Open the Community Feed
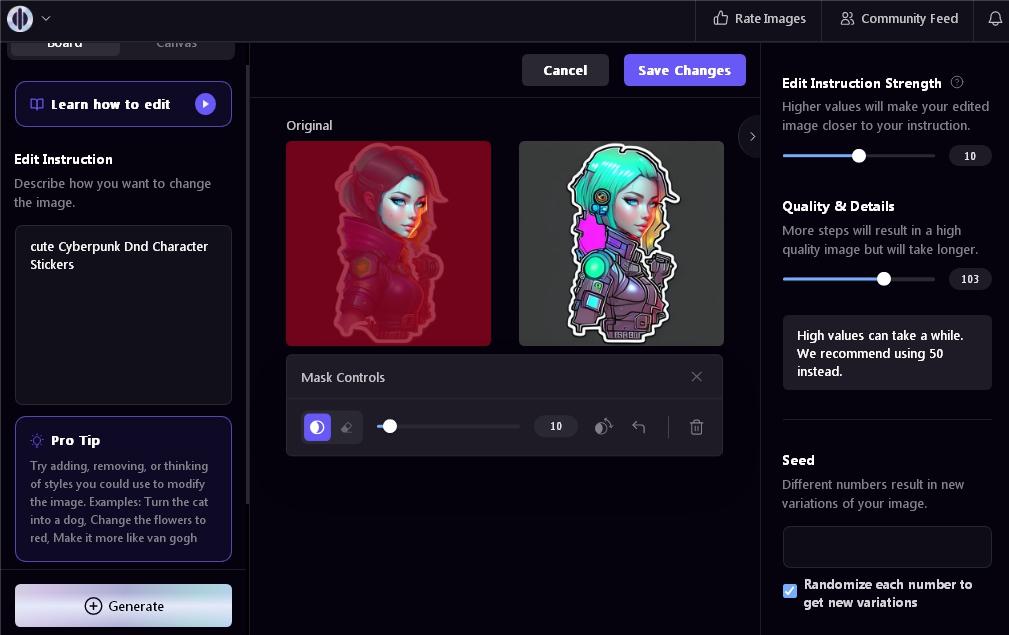This screenshot has width=1009, height=635. tap(898, 18)
